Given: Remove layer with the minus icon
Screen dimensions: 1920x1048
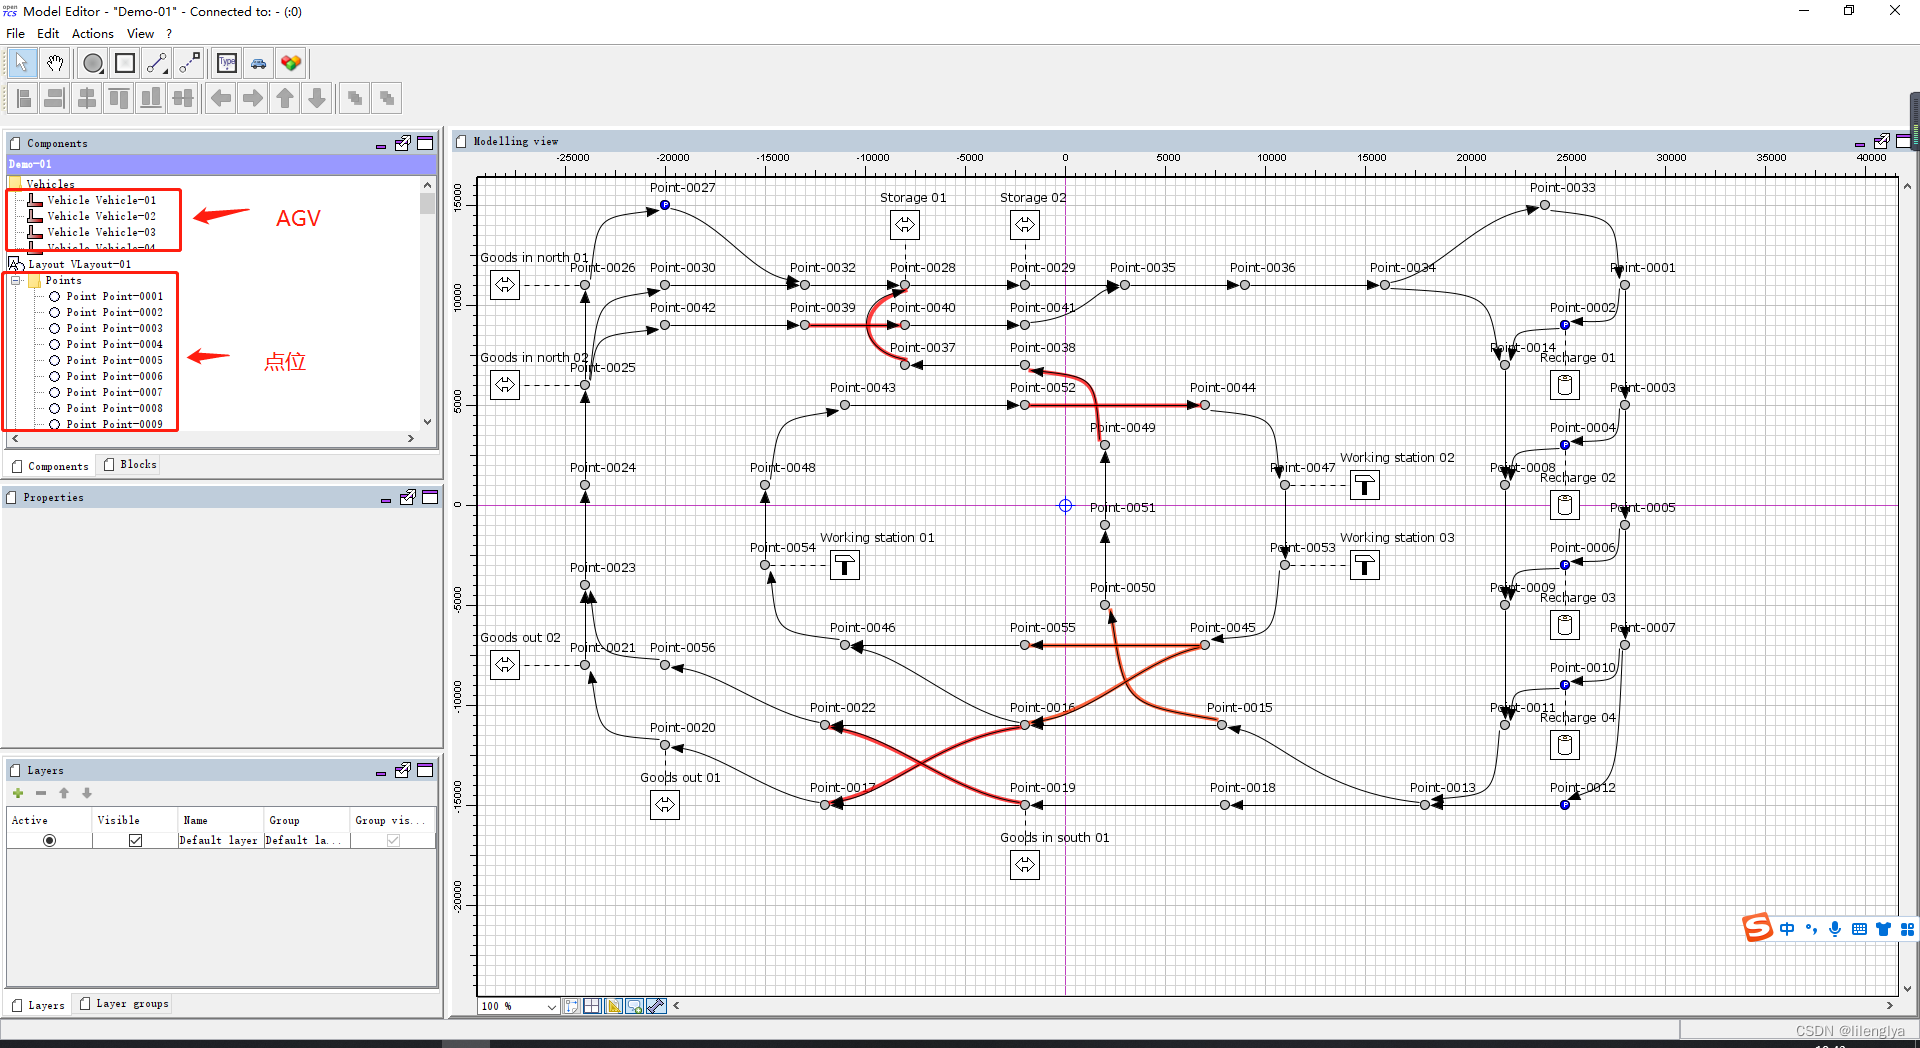Looking at the screenshot, I should [x=41, y=793].
